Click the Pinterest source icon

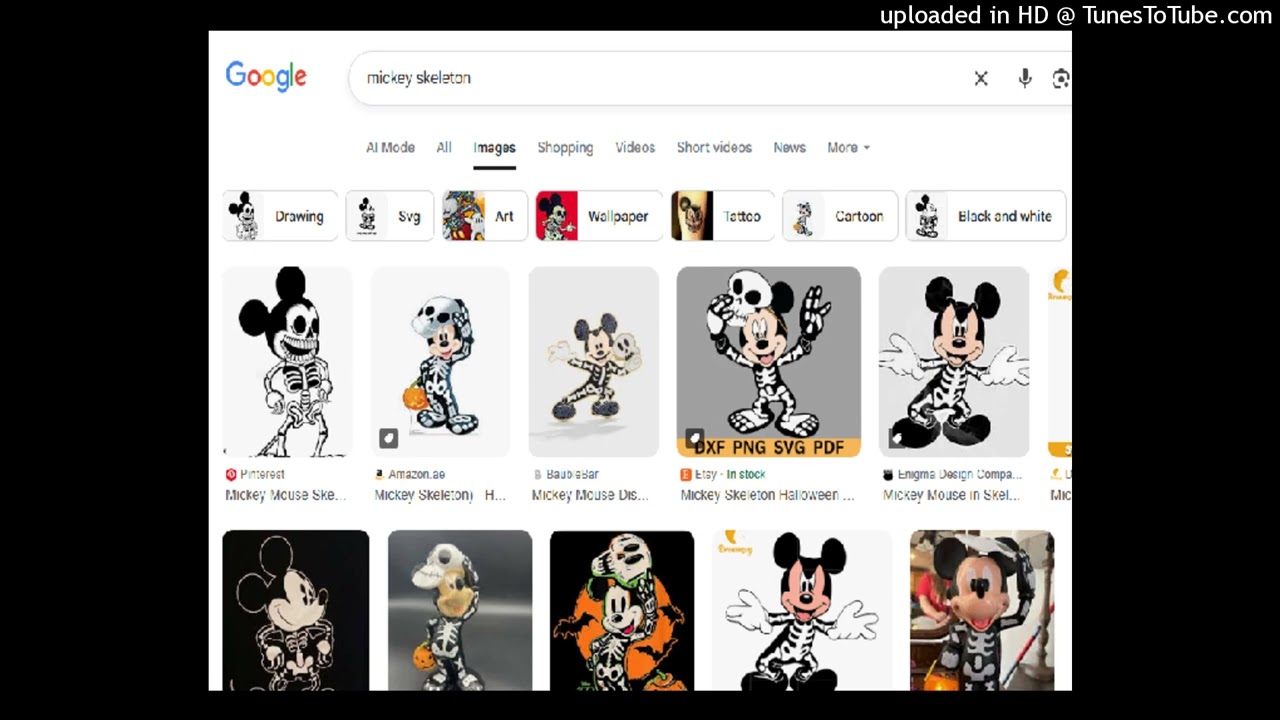pyautogui.click(x=231, y=474)
